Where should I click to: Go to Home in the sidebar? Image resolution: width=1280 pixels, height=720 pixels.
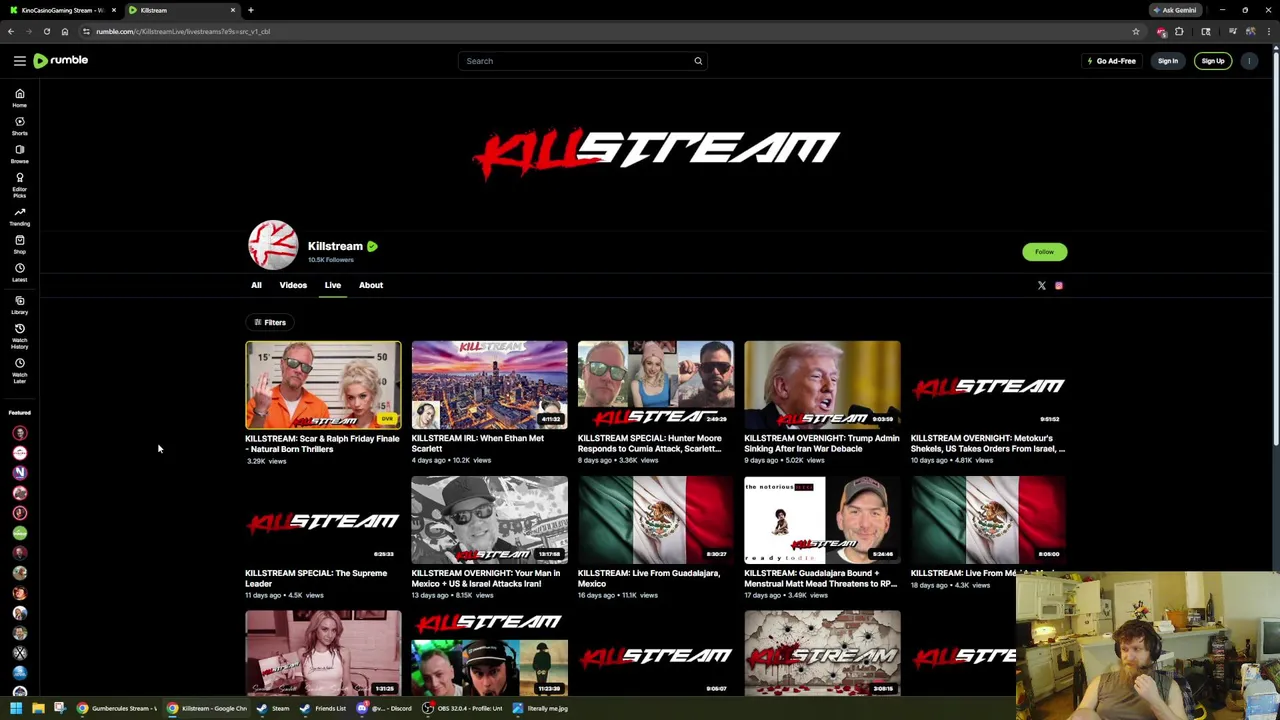coord(19,98)
